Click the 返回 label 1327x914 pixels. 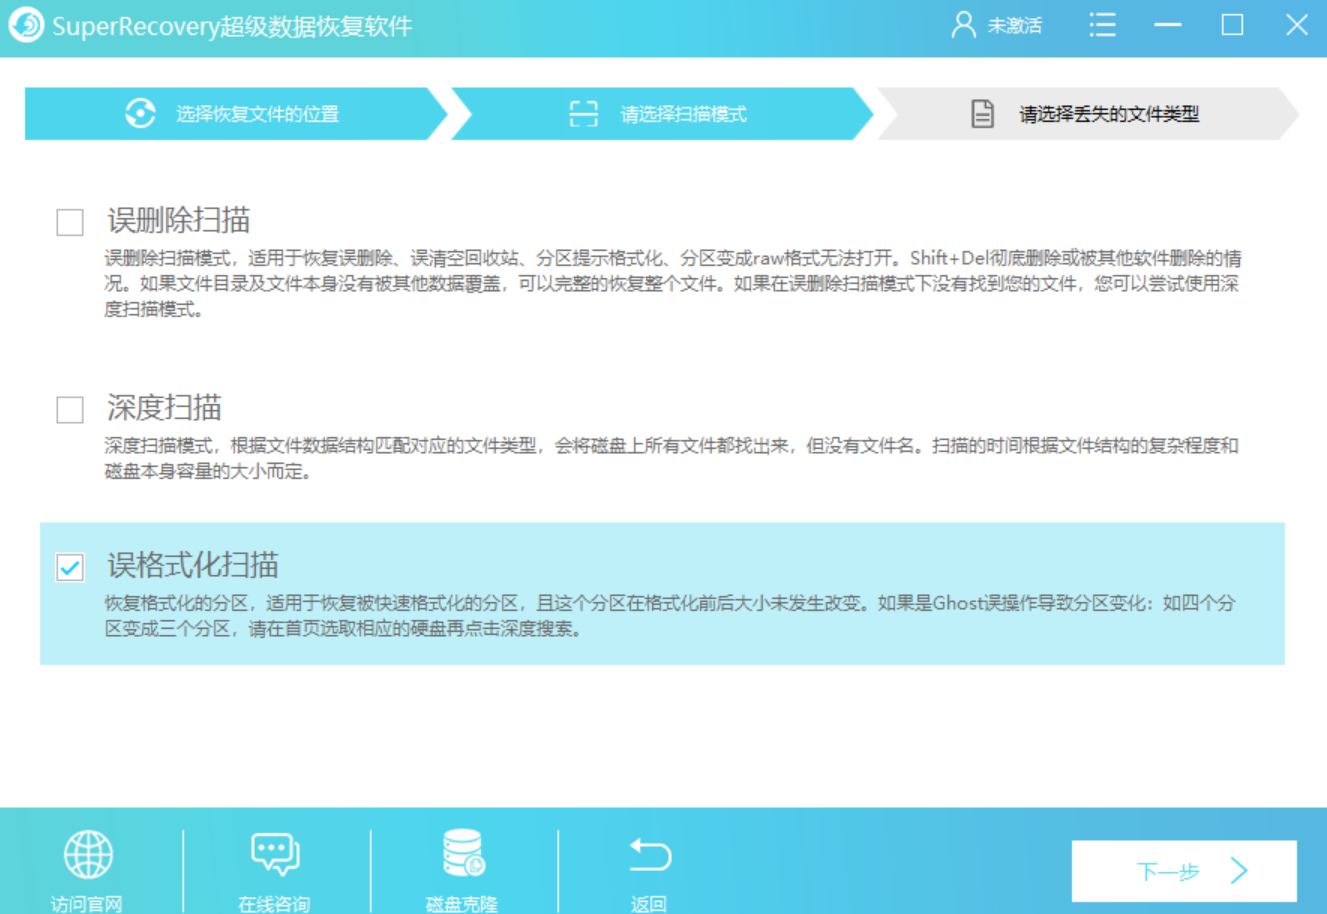[x=649, y=904]
